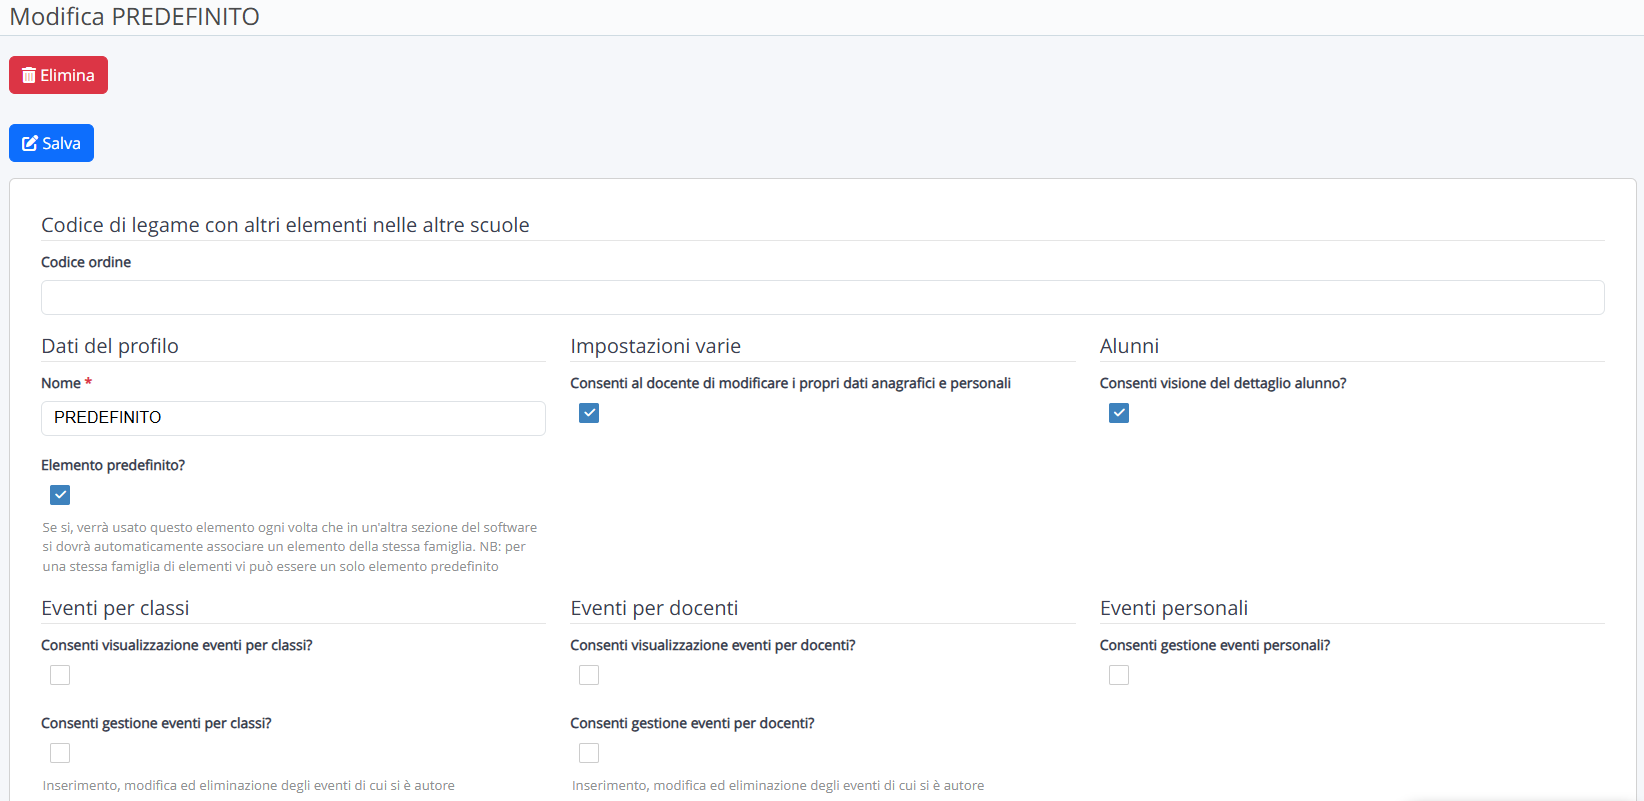Click the 'Modifica PREDEFINITO' page title

pos(134,17)
